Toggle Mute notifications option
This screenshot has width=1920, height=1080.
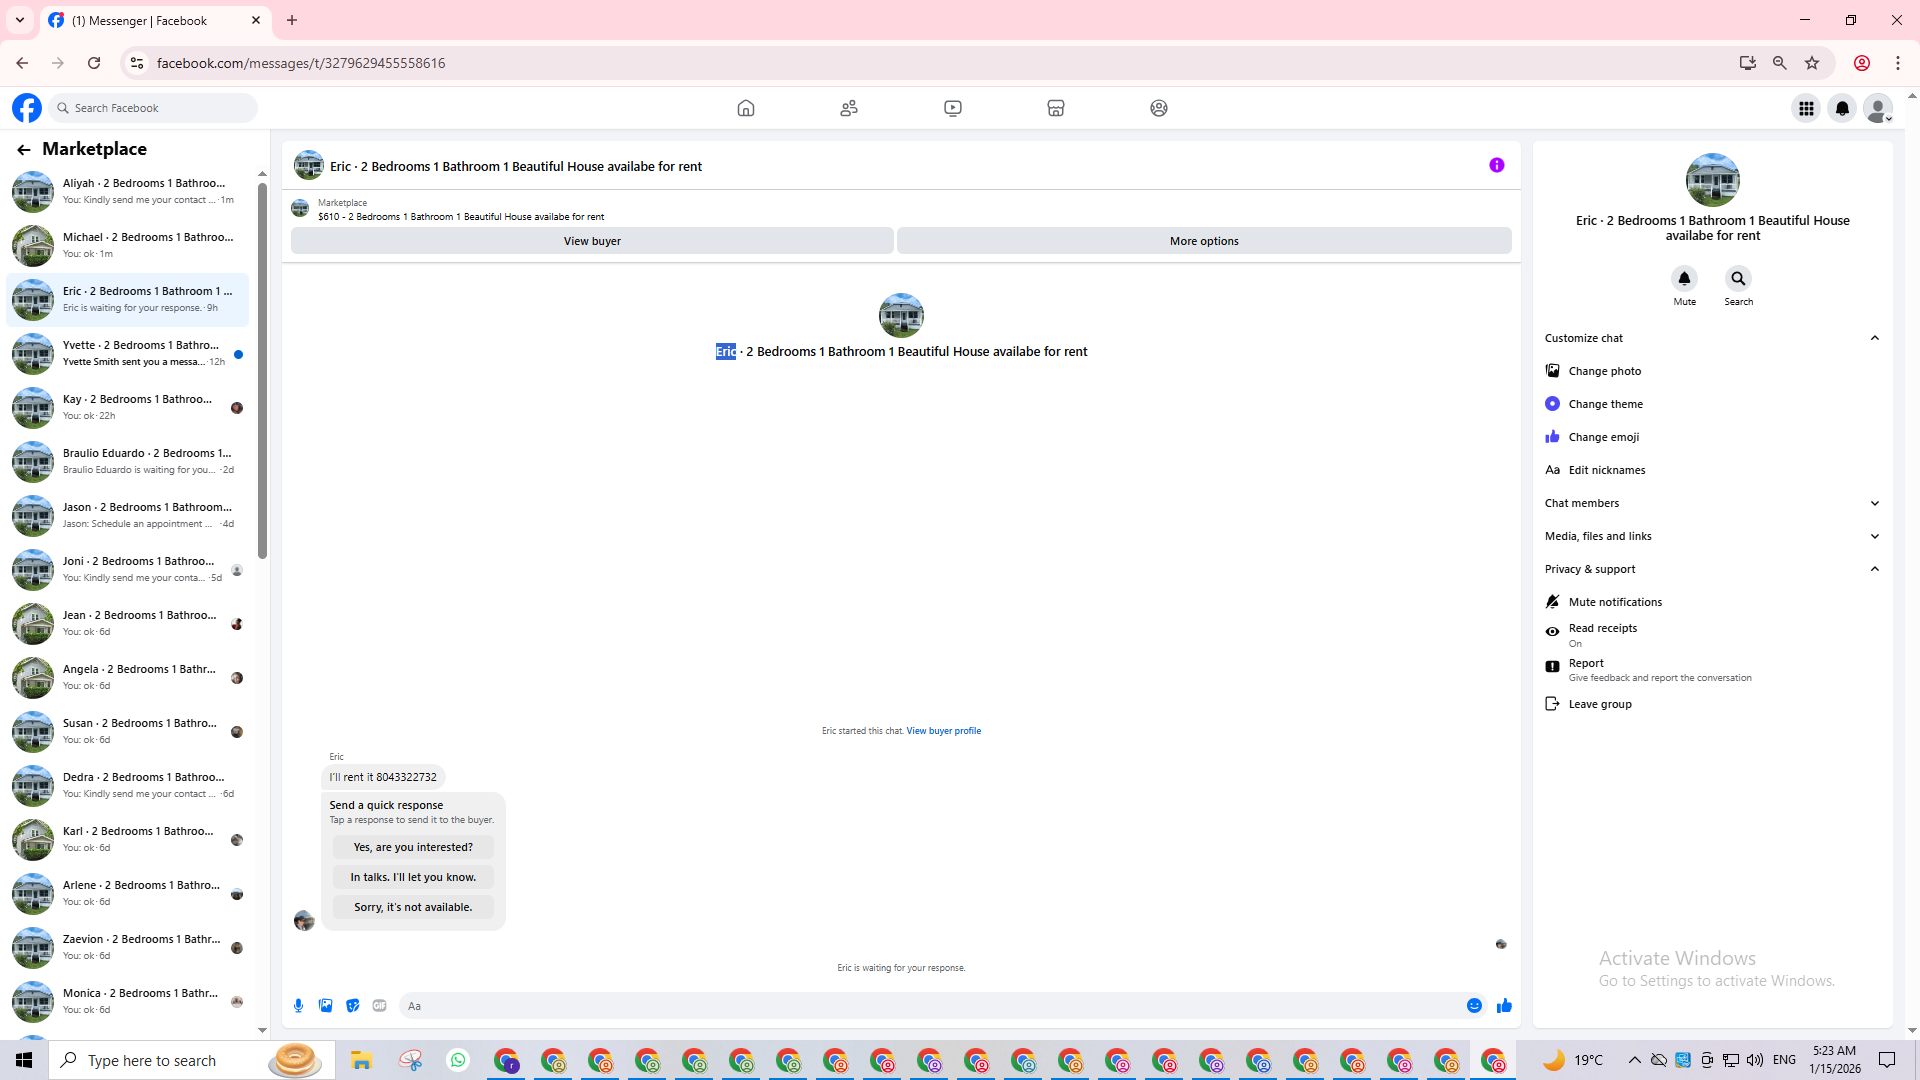coord(1614,602)
